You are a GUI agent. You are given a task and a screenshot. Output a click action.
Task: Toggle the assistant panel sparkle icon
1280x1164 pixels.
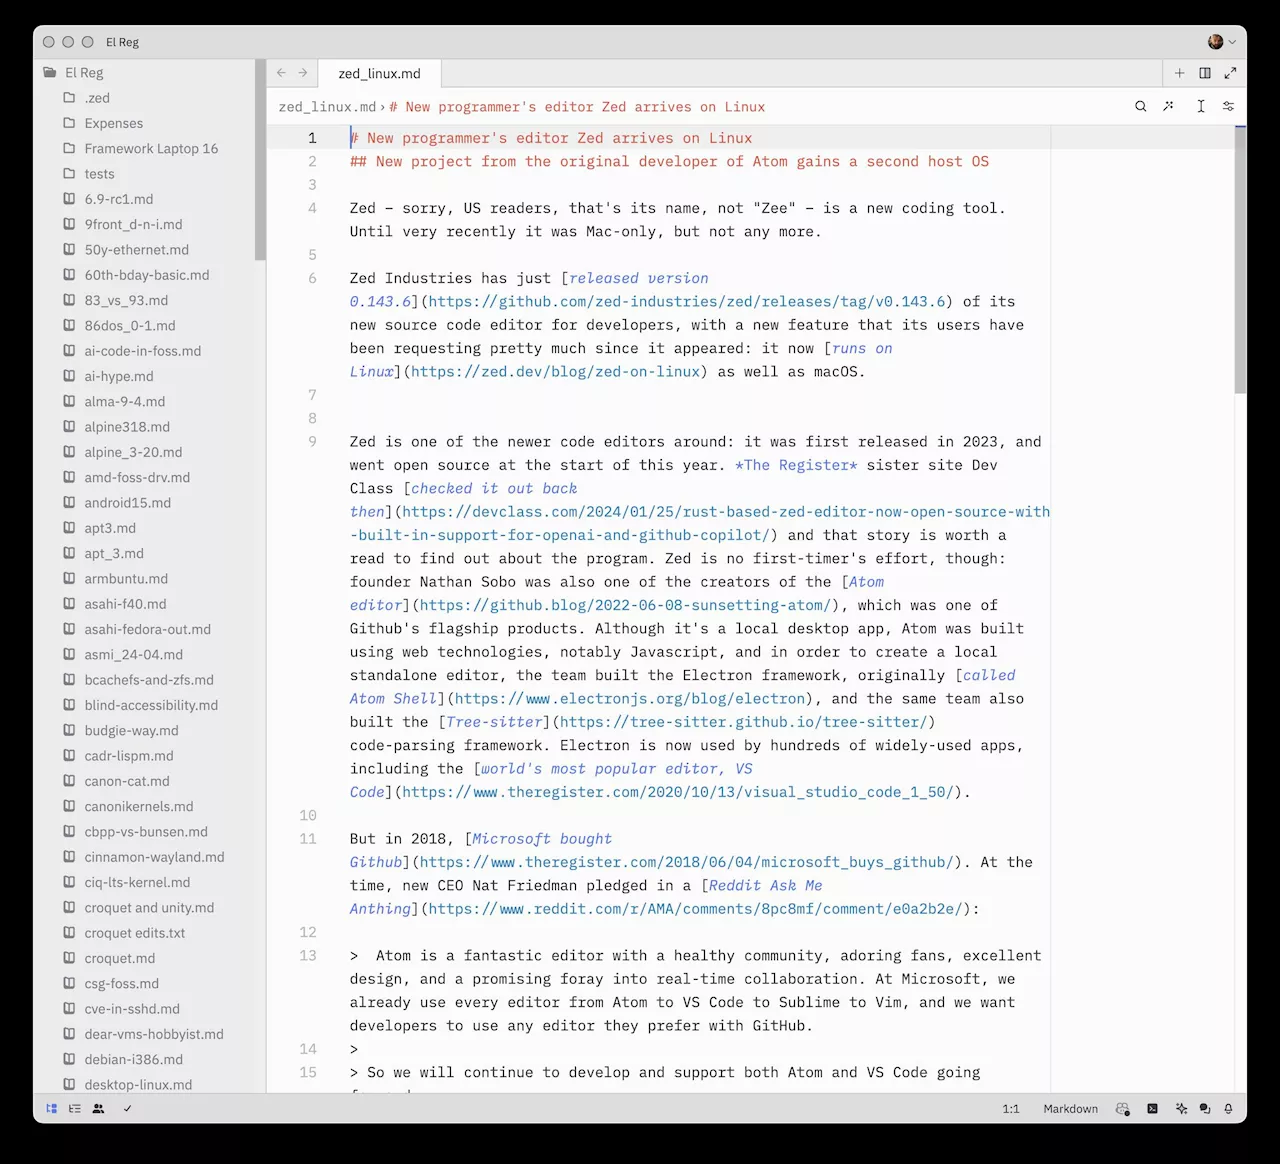(x=1181, y=1108)
